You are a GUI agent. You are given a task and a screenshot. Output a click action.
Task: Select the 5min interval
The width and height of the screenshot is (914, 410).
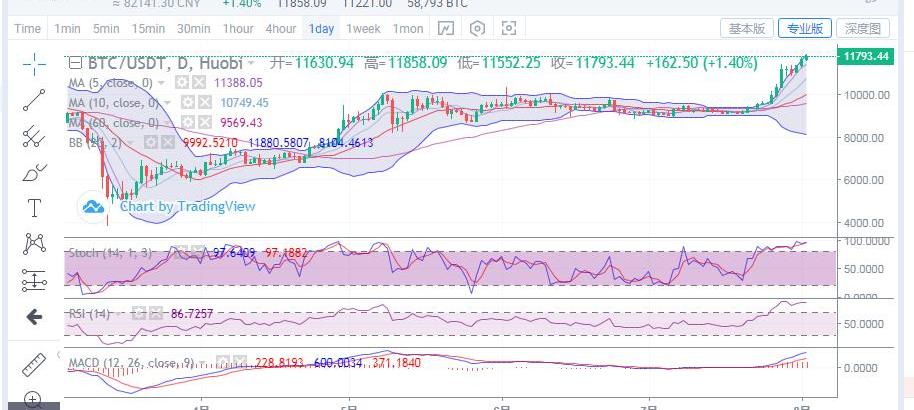[106, 29]
